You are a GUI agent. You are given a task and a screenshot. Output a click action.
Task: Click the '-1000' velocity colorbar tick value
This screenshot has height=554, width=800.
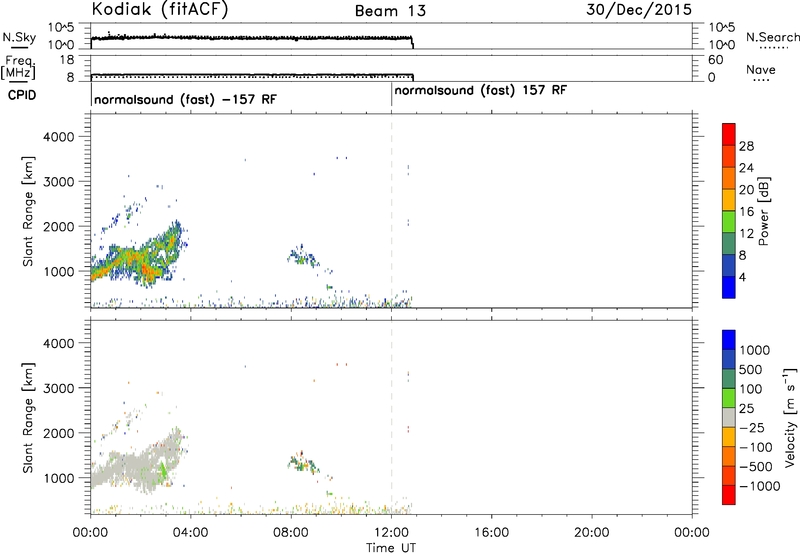coord(759,486)
